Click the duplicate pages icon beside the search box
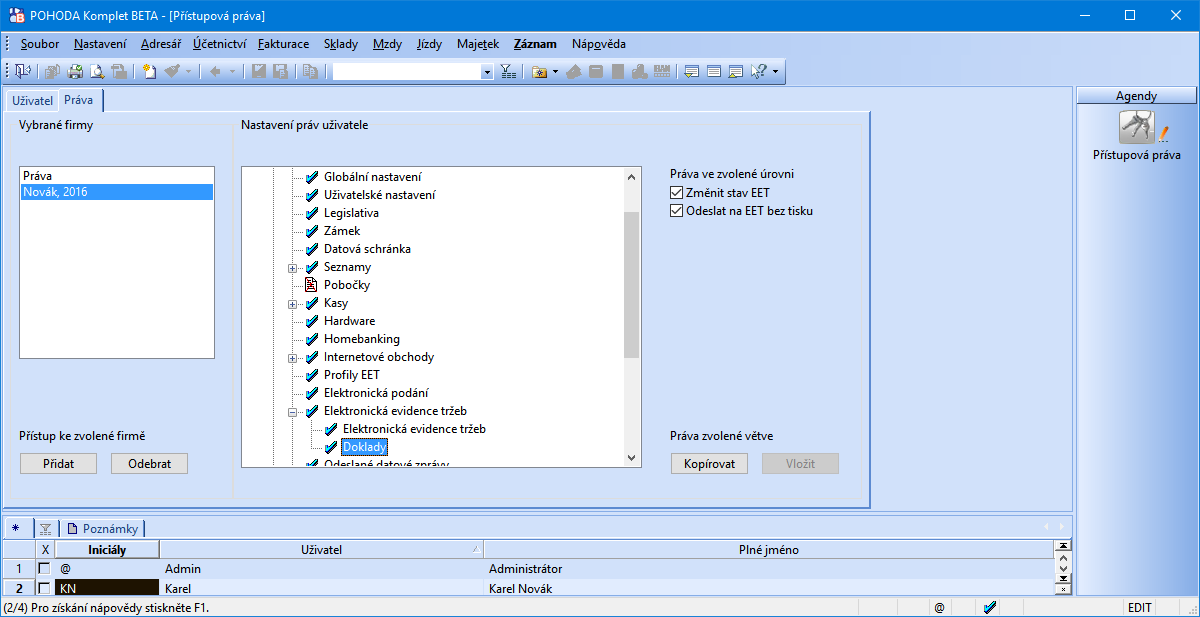 [310, 72]
